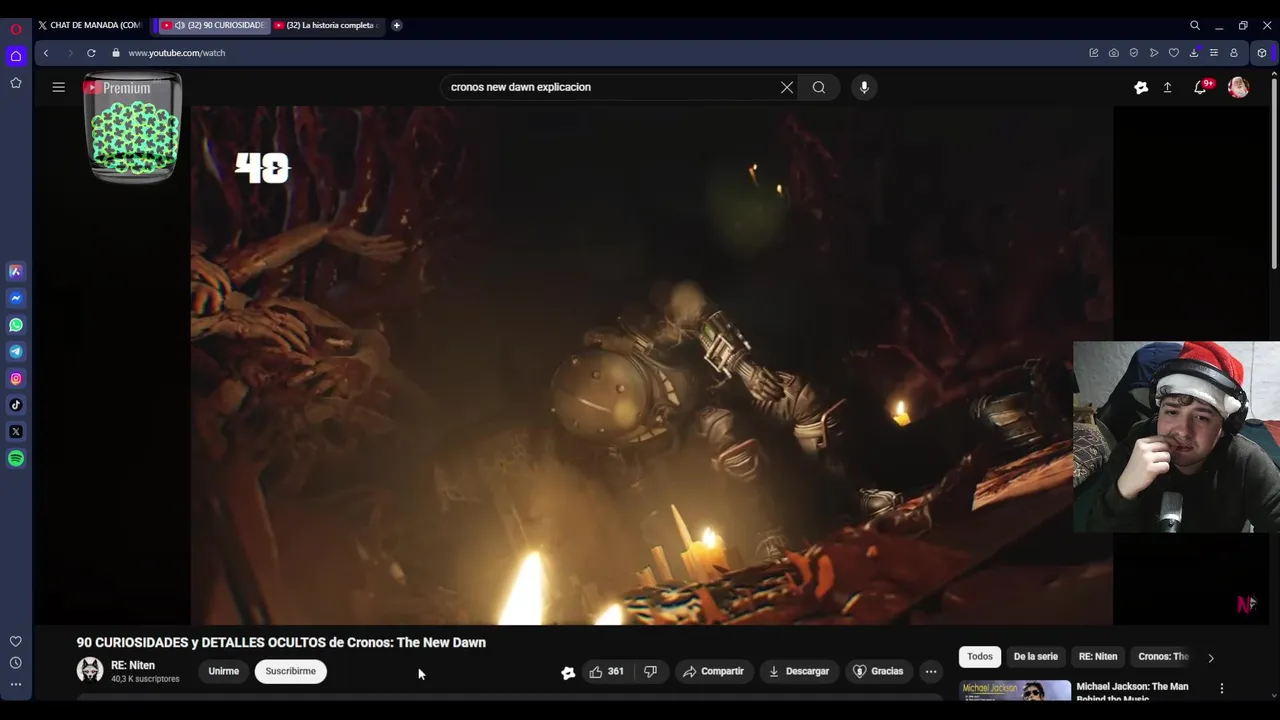
Task: Open Michael Jackson video thumbnail
Action: [x=1015, y=690]
